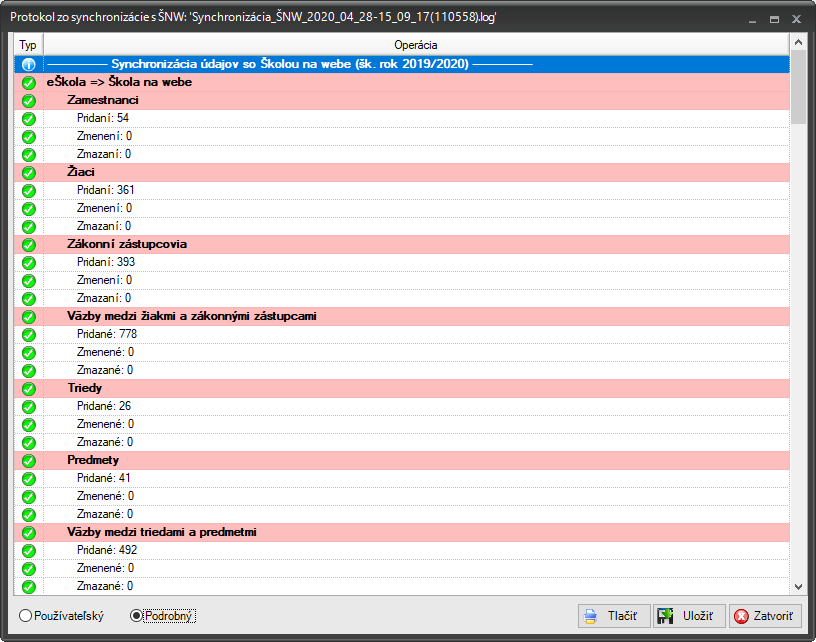Click the Operácia column header

(x=416, y=45)
